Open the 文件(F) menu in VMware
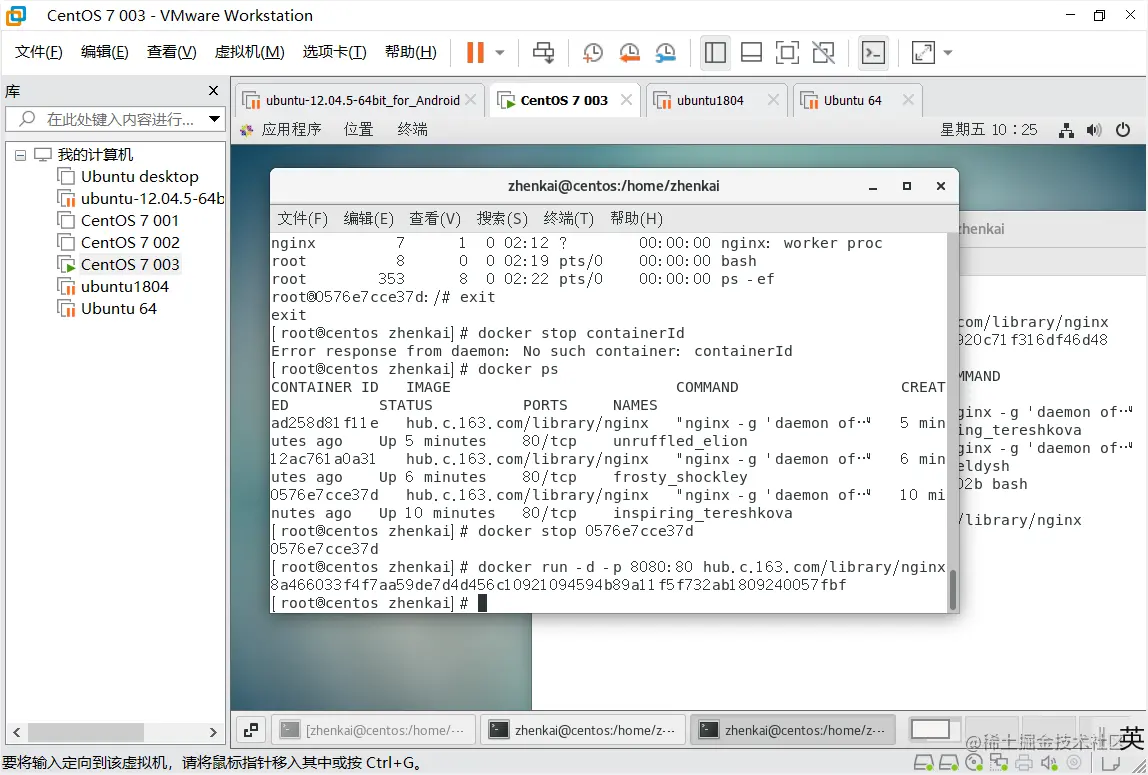The width and height of the screenshot is (1148, 775). pos(39,52)
